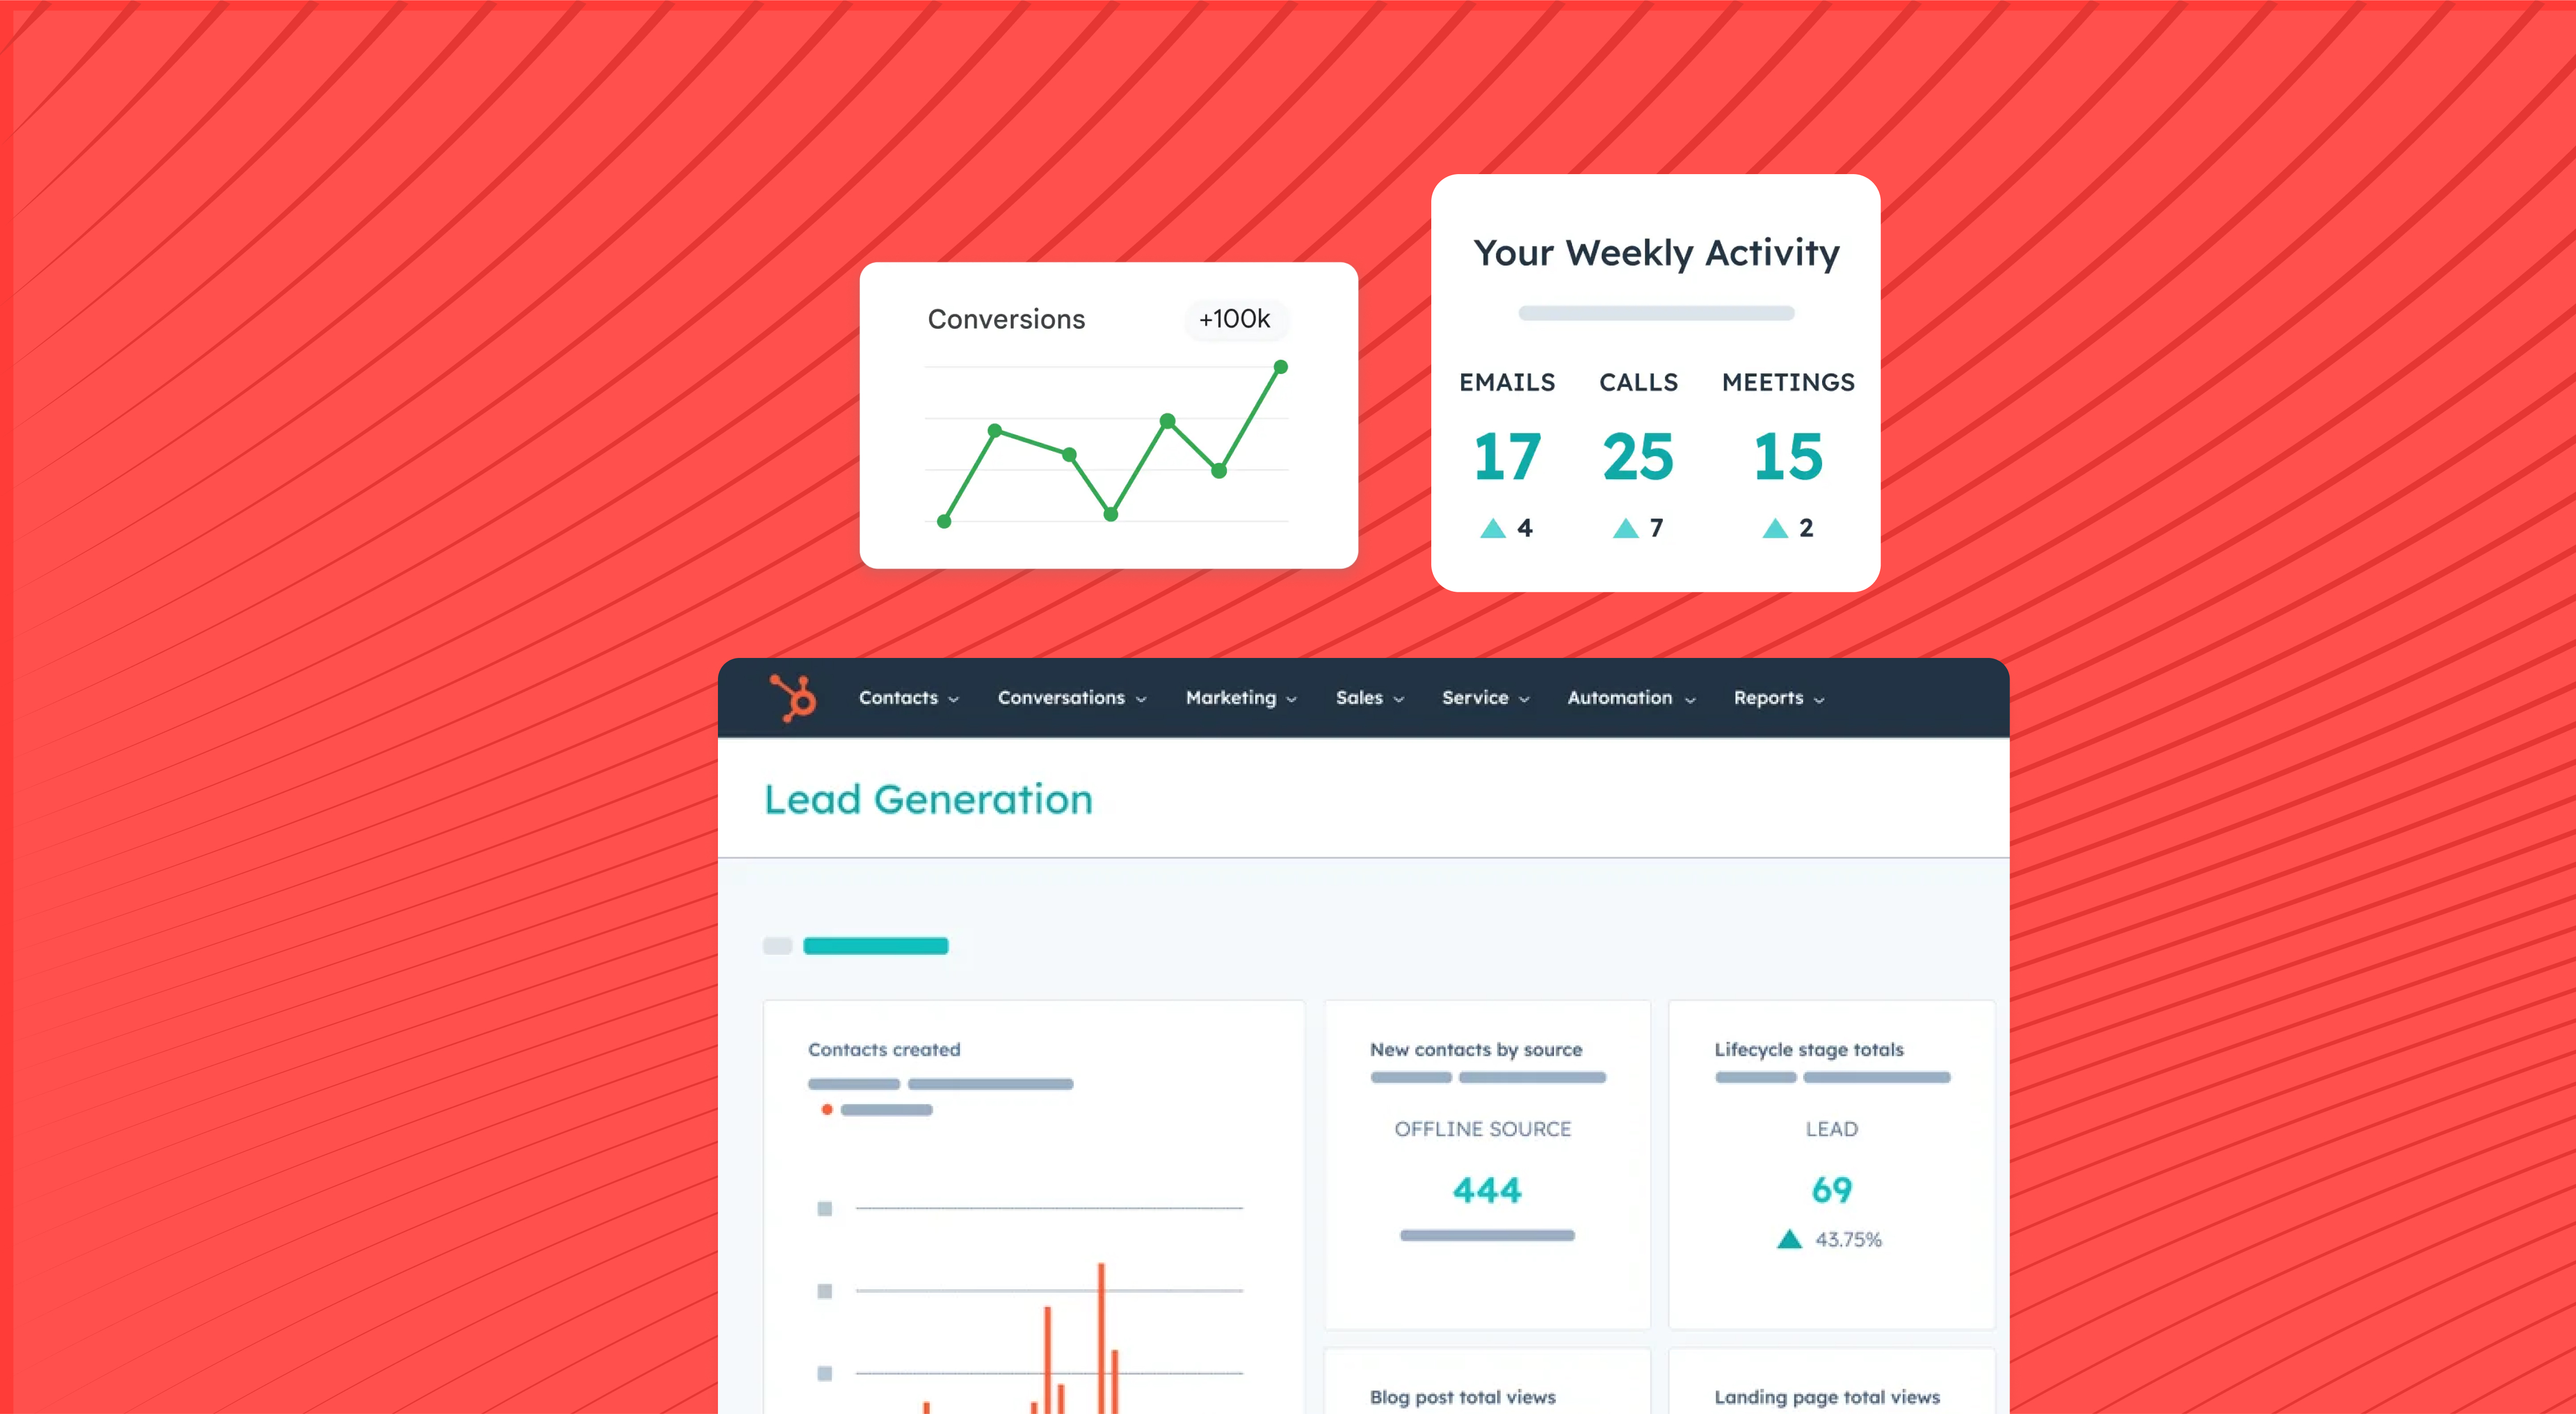Click the Lead percentage increase triangle
The width and height of the screenshot is (2576, 1414).
[x=1789, y=1240]
